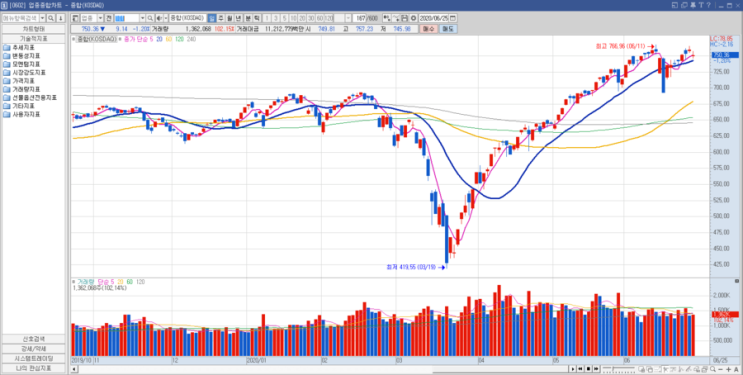Click the stop button in bottom controls
Viewport: 743px width, 375px height.
pos(588,369)
